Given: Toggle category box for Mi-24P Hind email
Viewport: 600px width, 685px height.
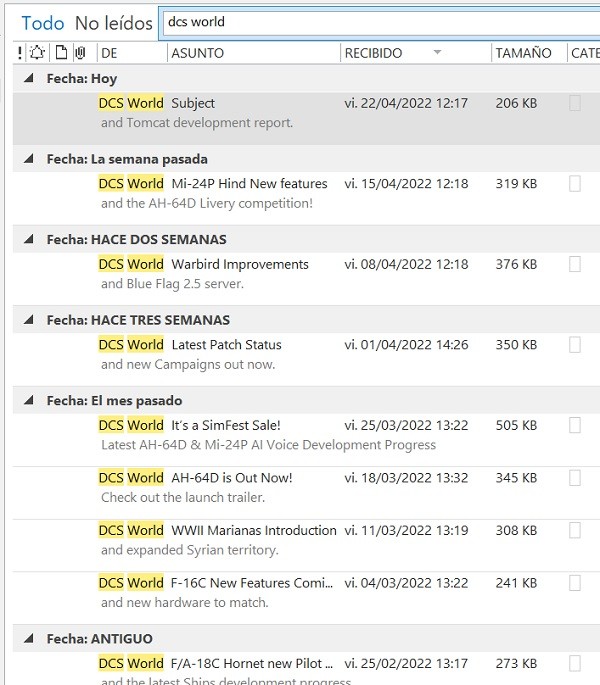Looking at the screenshot, I should (575, 184).
